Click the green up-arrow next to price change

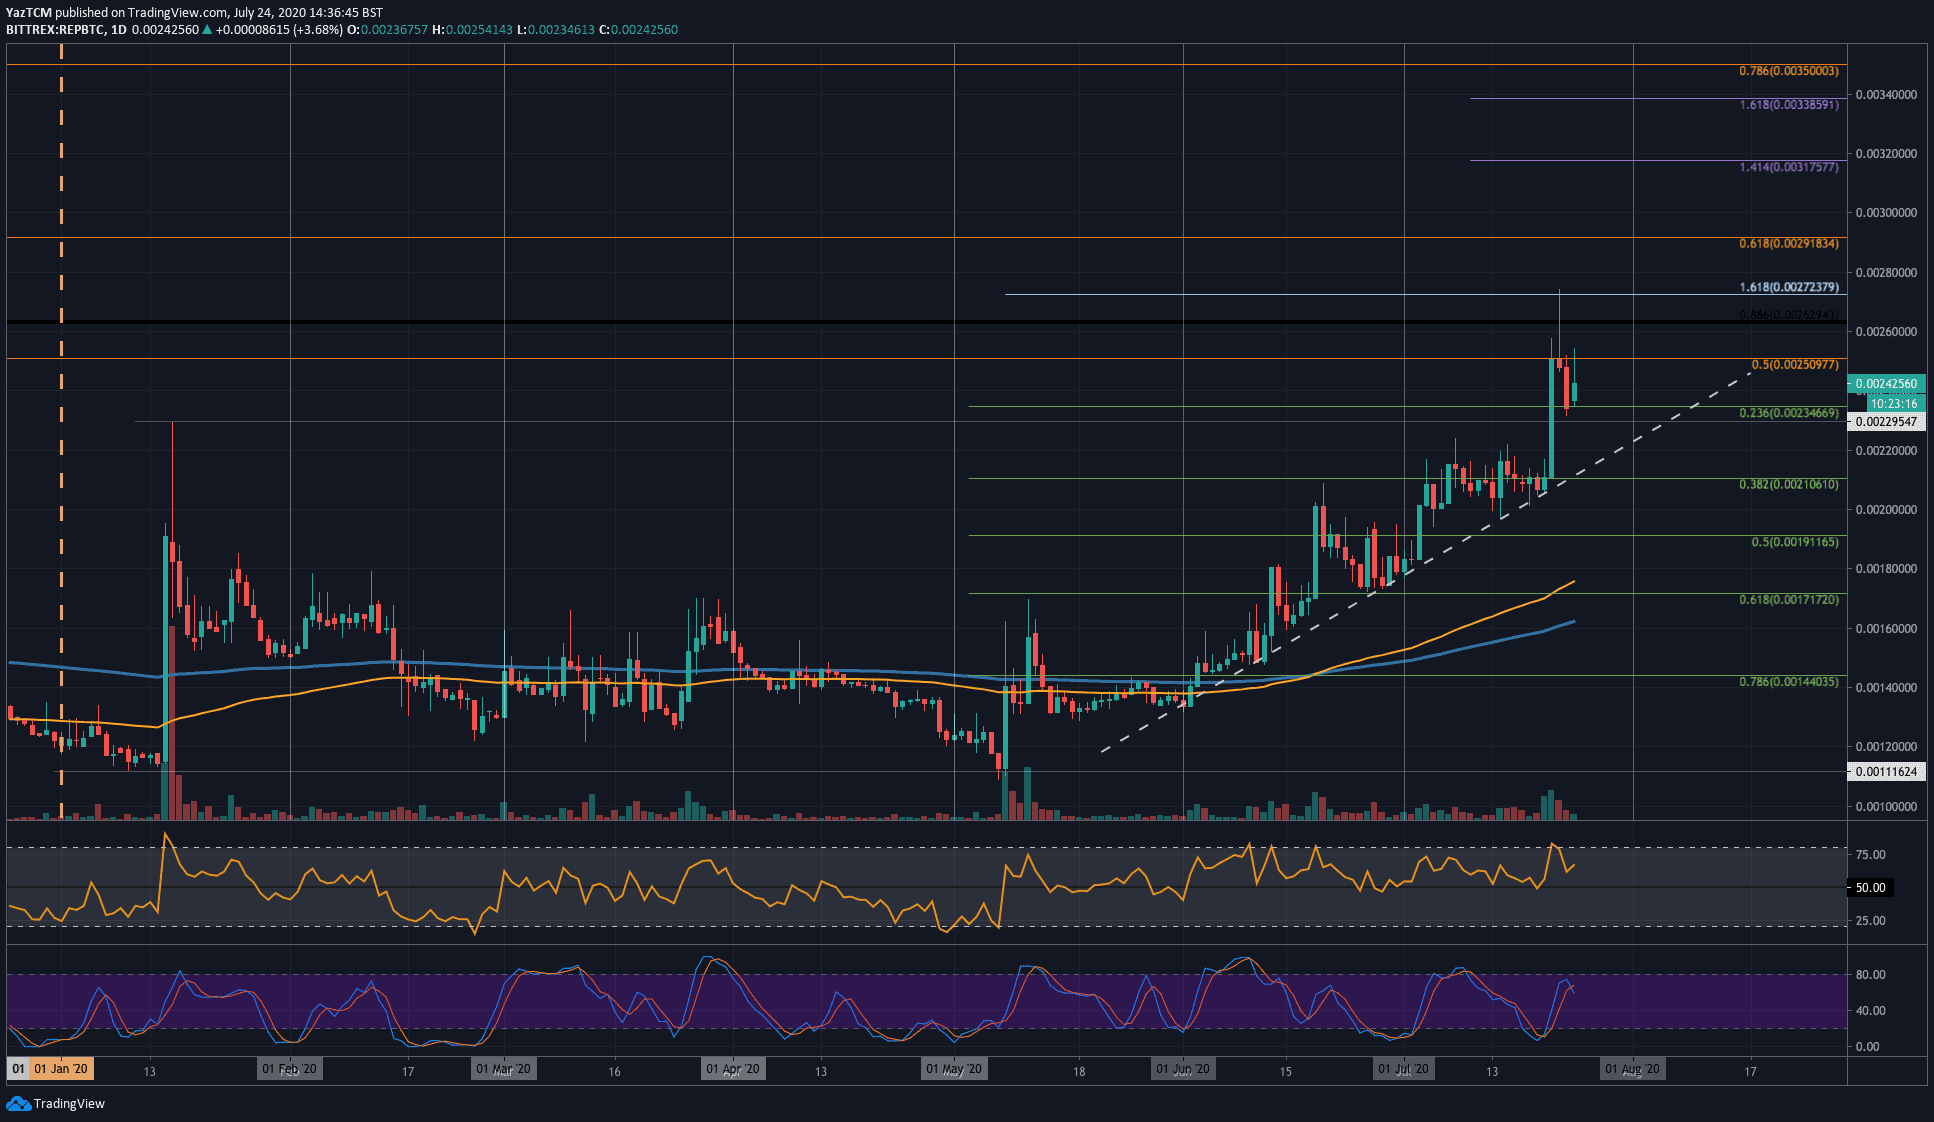click(207, 30)
